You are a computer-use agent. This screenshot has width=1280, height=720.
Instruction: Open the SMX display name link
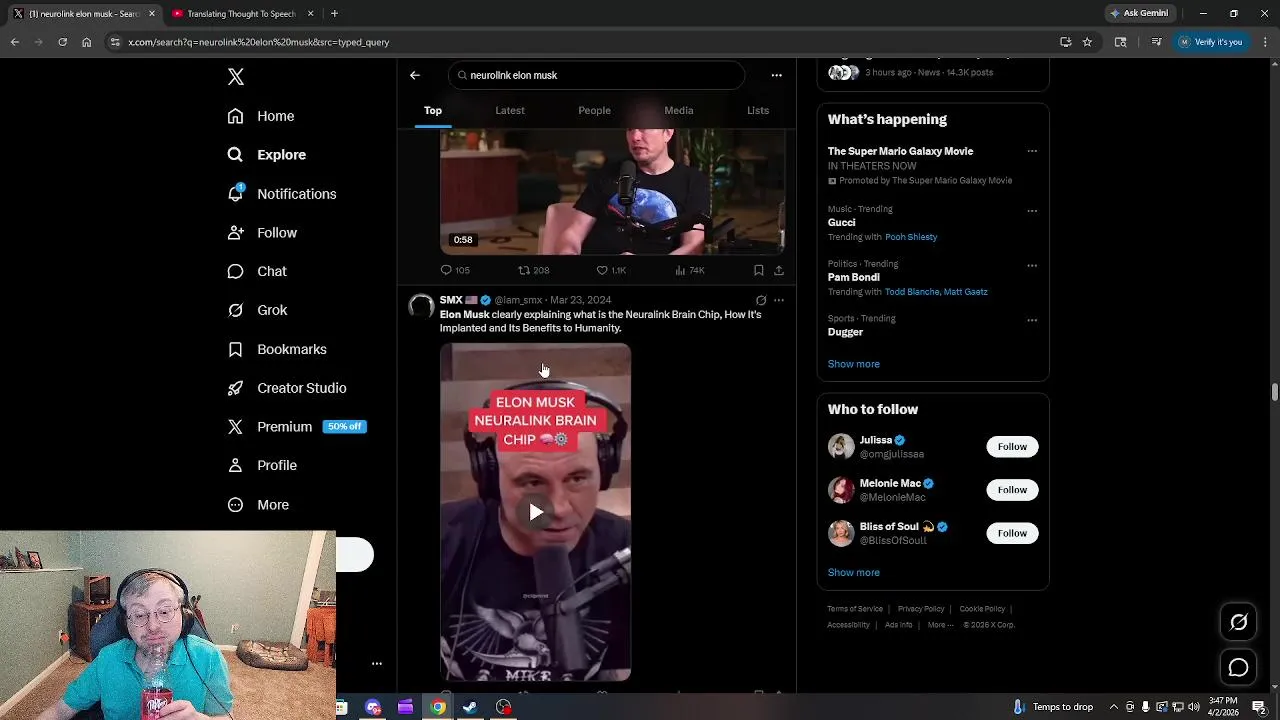click(451, 300)
